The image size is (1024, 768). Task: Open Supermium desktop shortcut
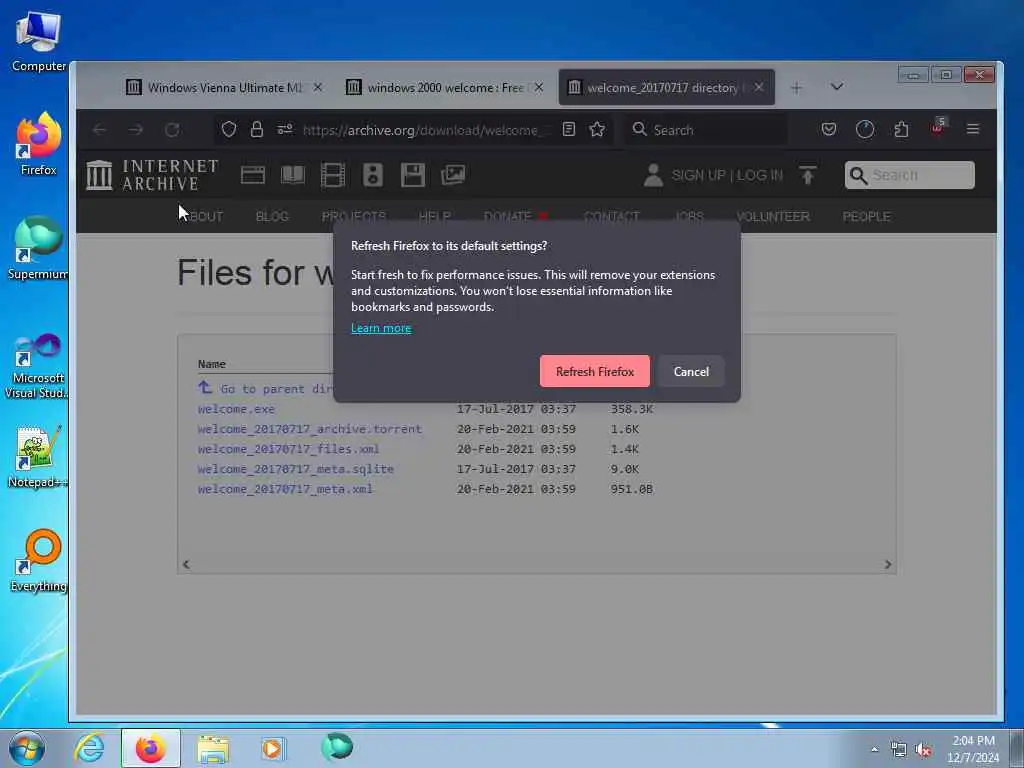38,248
